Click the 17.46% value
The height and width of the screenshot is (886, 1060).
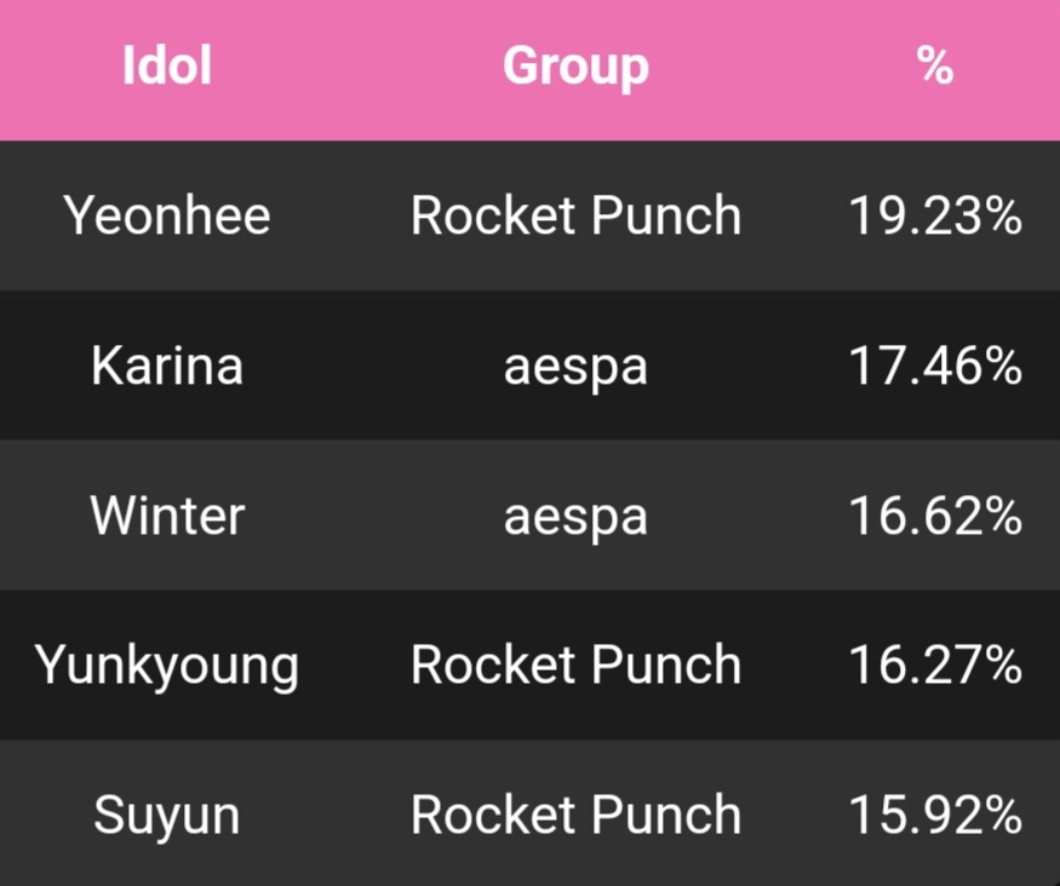click(x=934, y=366)
